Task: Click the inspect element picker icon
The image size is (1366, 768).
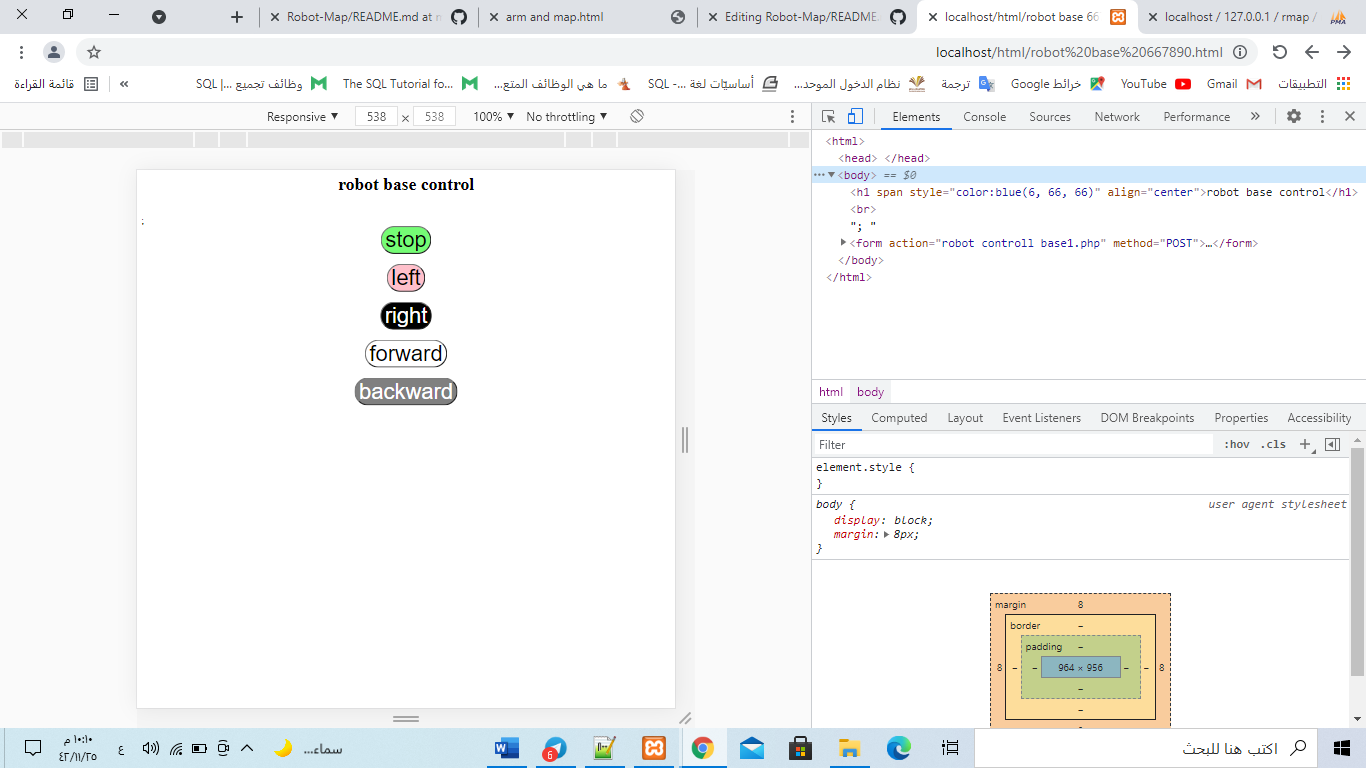Action: click(x=828, y=117)
